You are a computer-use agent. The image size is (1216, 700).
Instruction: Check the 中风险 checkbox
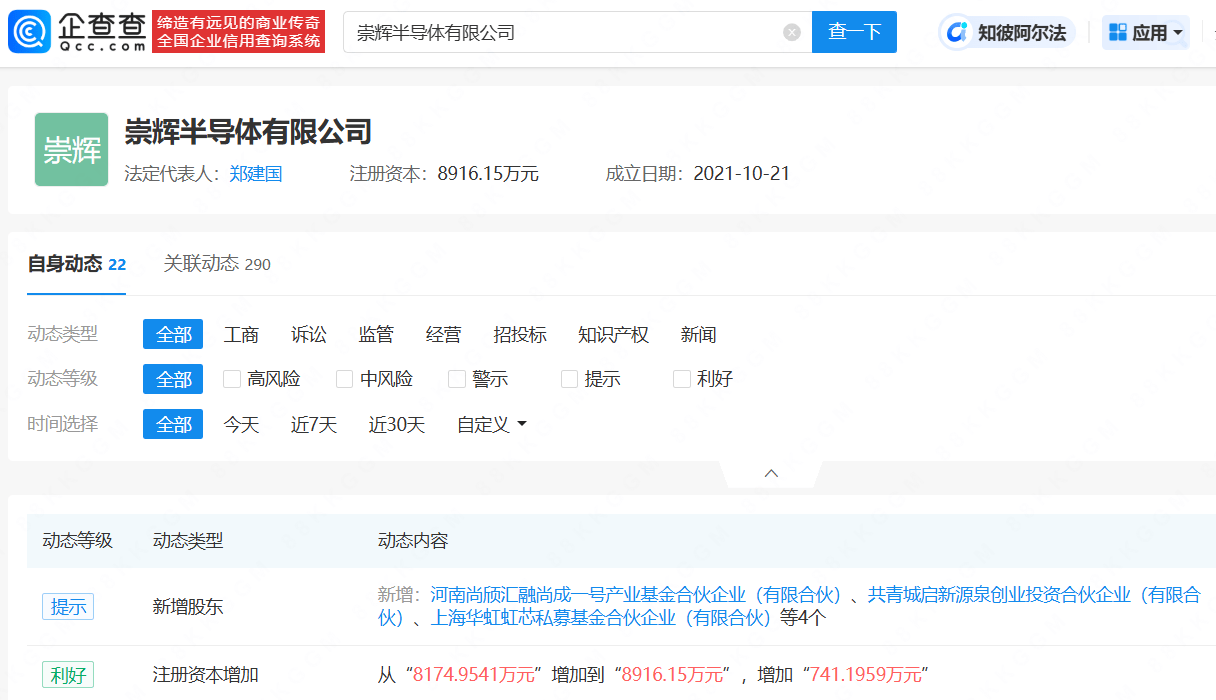coord(345,379)
